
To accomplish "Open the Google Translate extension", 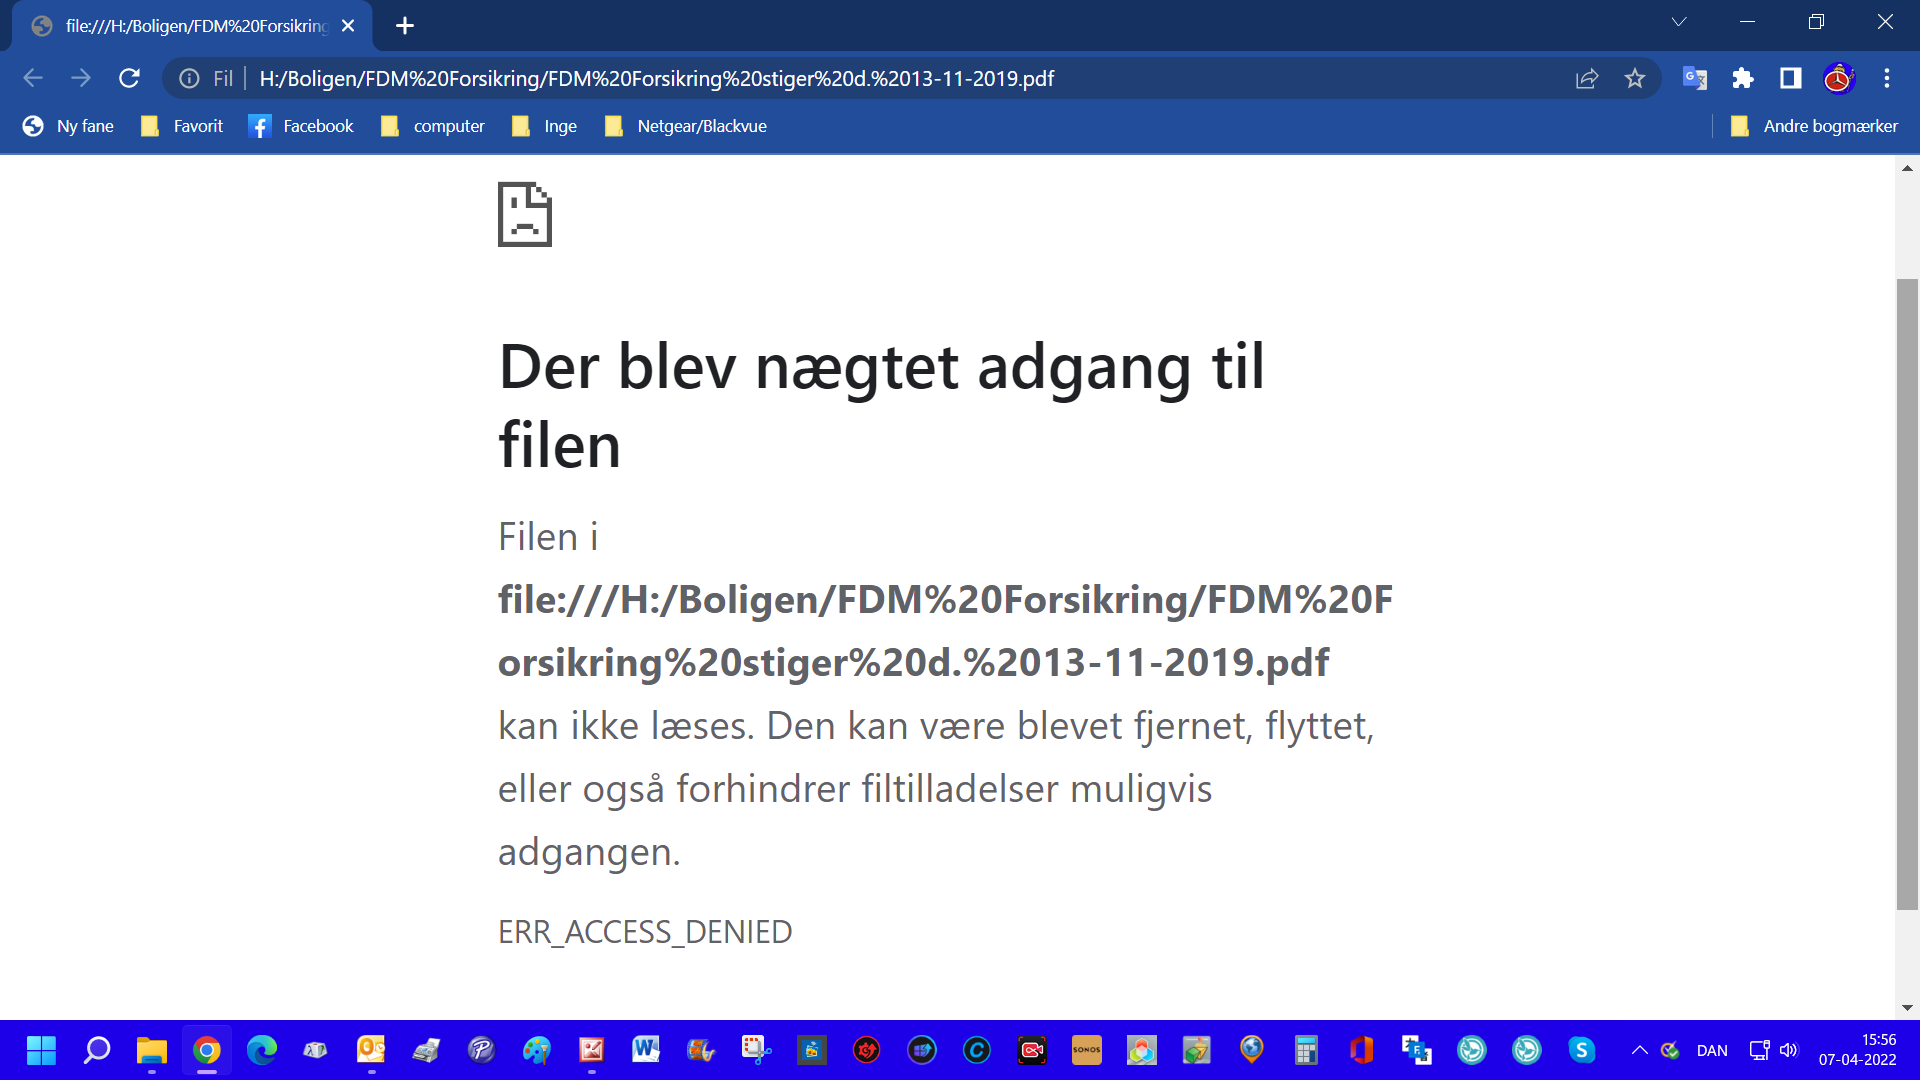I will coord(1694,78).
